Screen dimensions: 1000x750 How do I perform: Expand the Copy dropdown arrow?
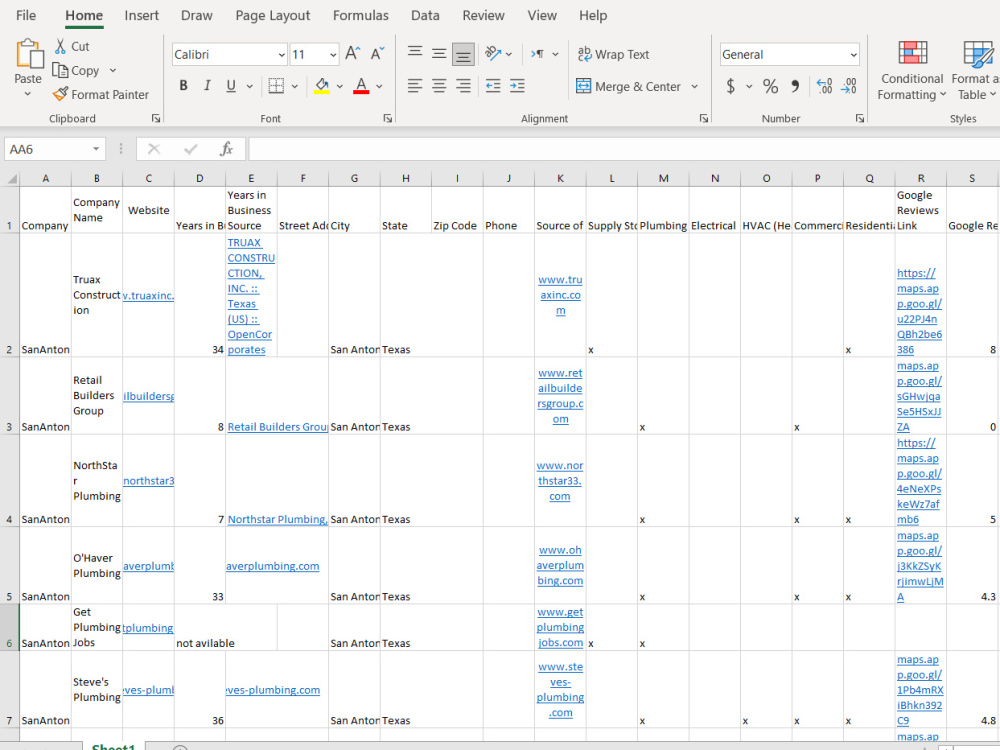coord(113,70)
